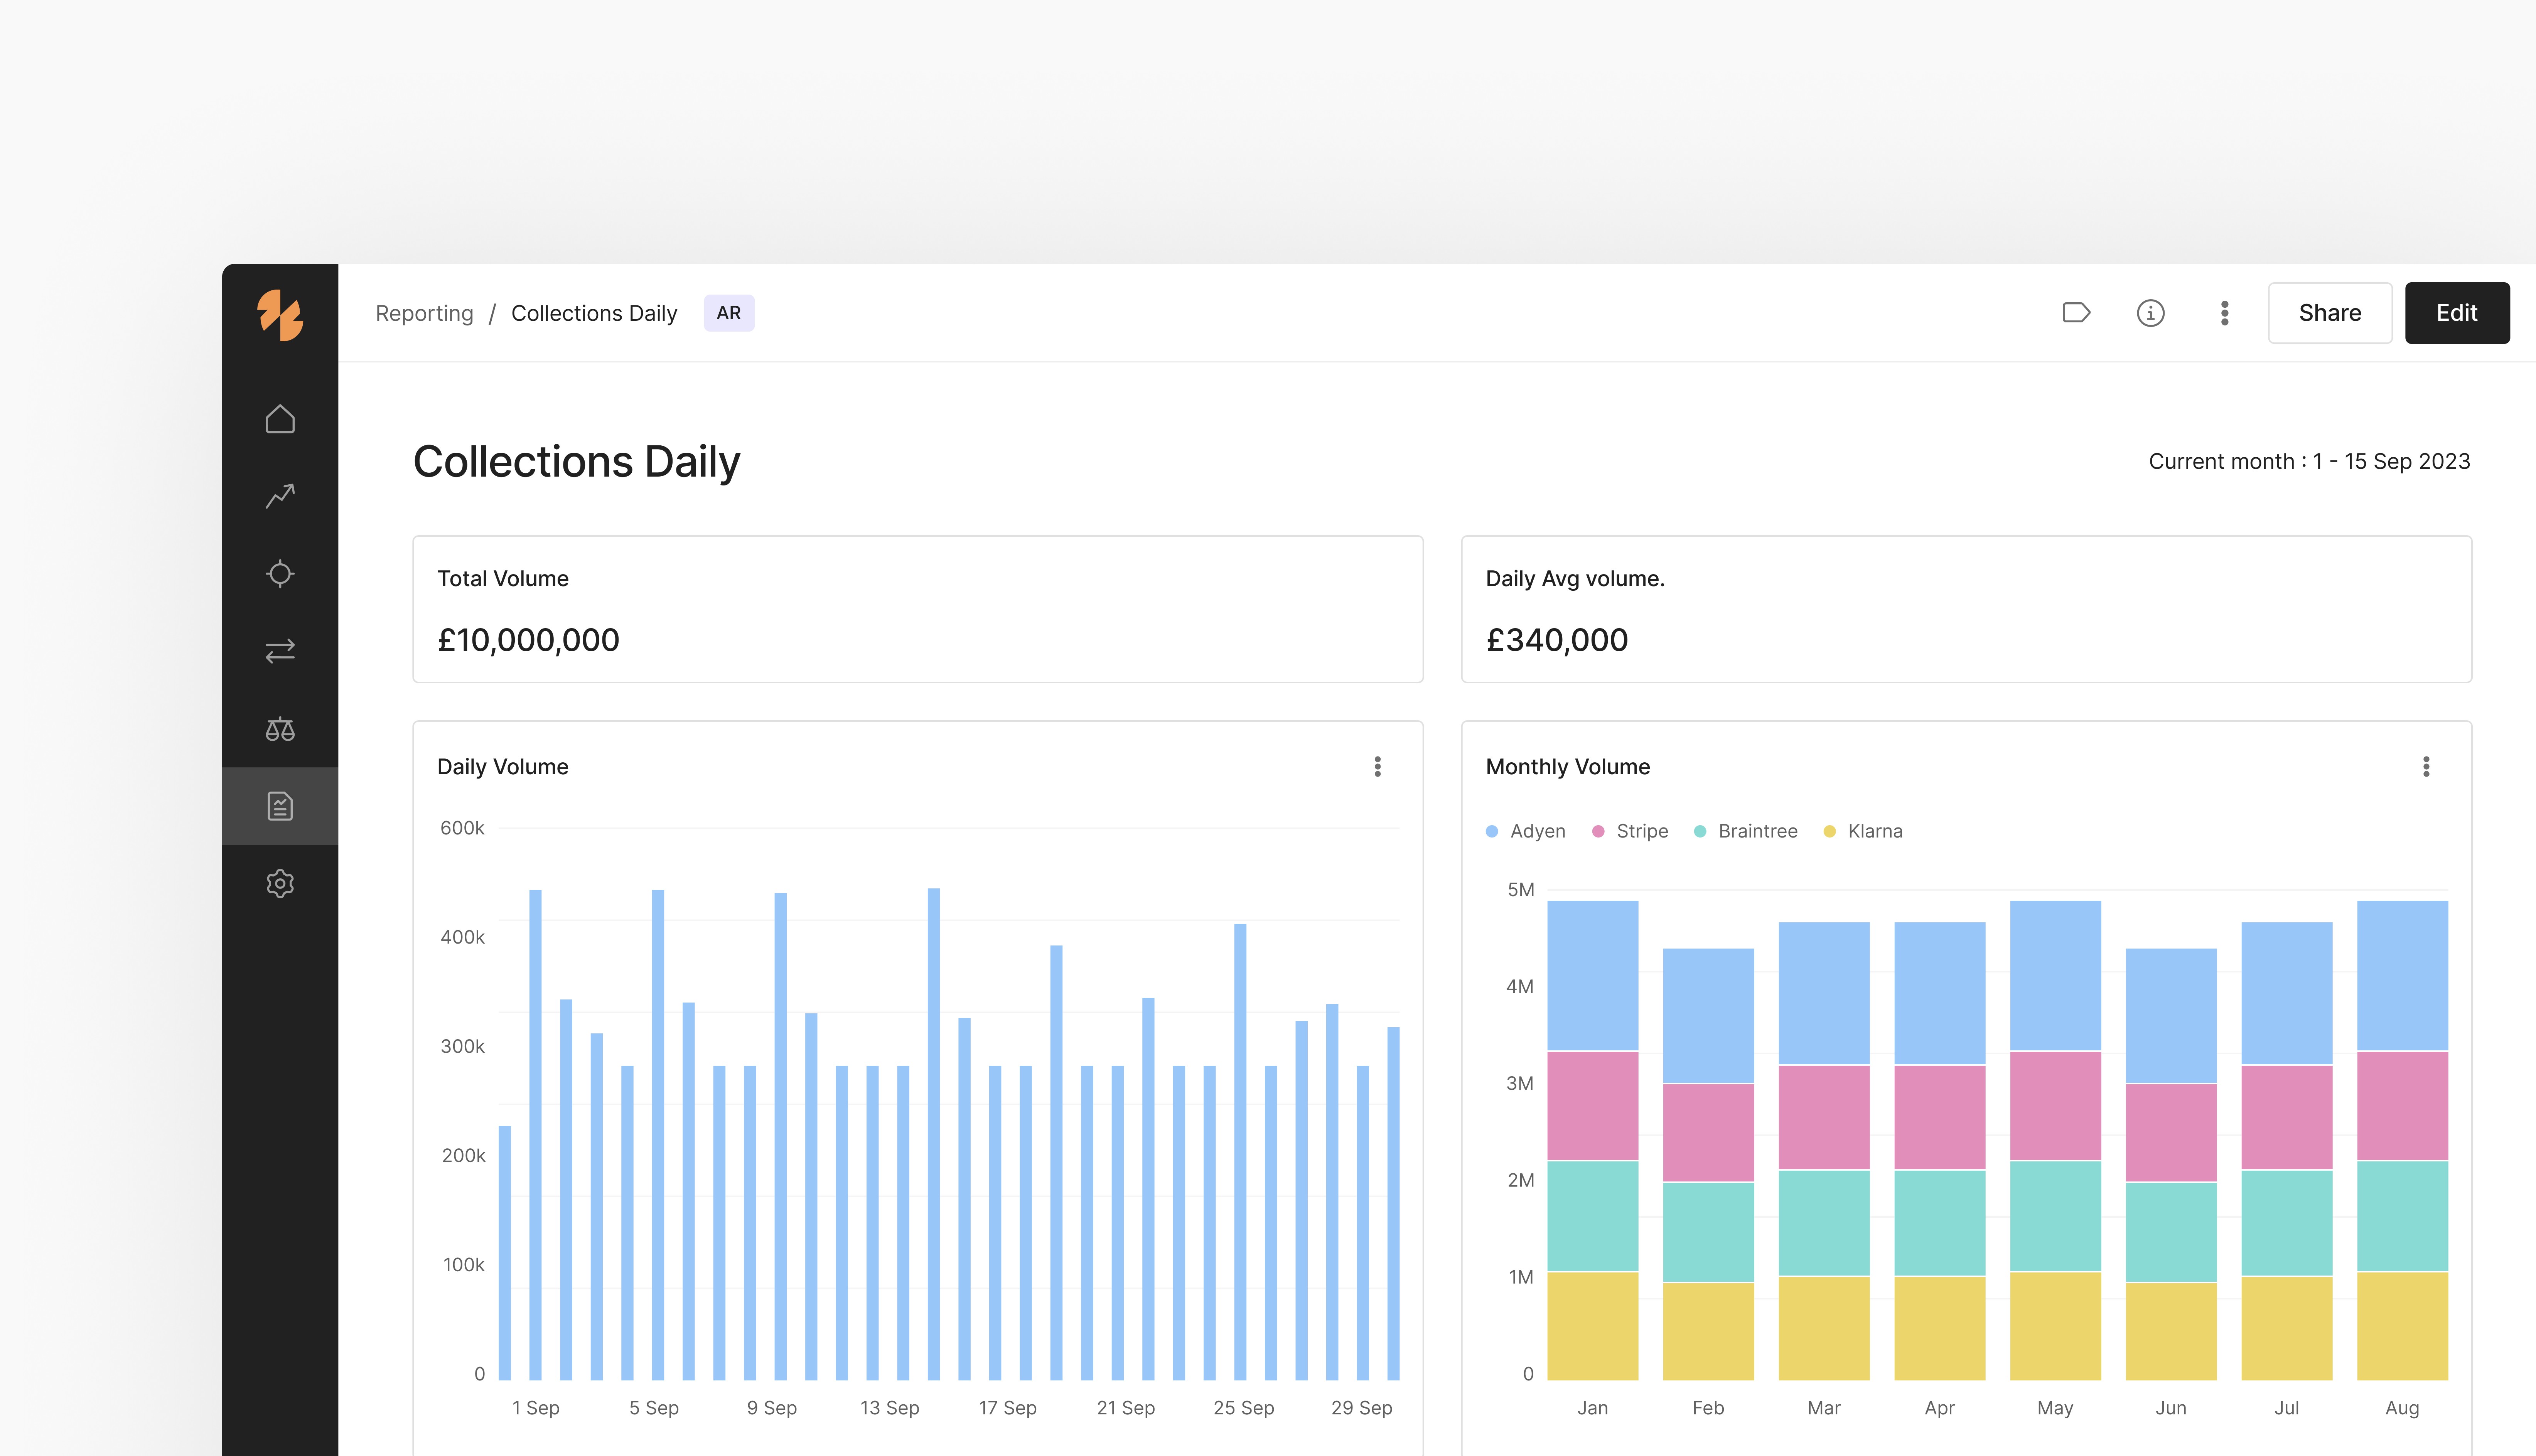Open Monthly Volume chart options menu

click(2425, 767)
